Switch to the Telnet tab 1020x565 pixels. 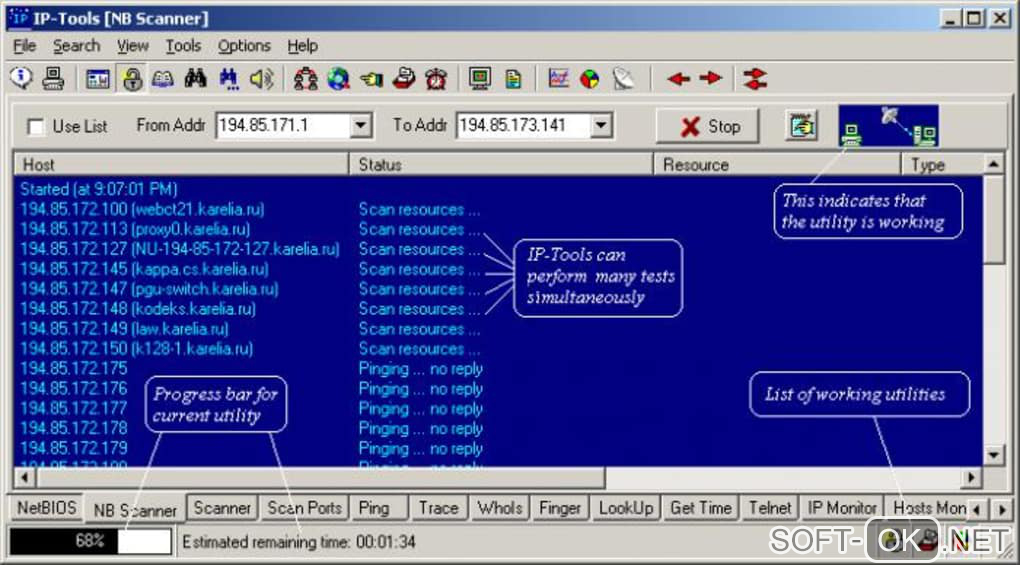(x=770, y=508)
